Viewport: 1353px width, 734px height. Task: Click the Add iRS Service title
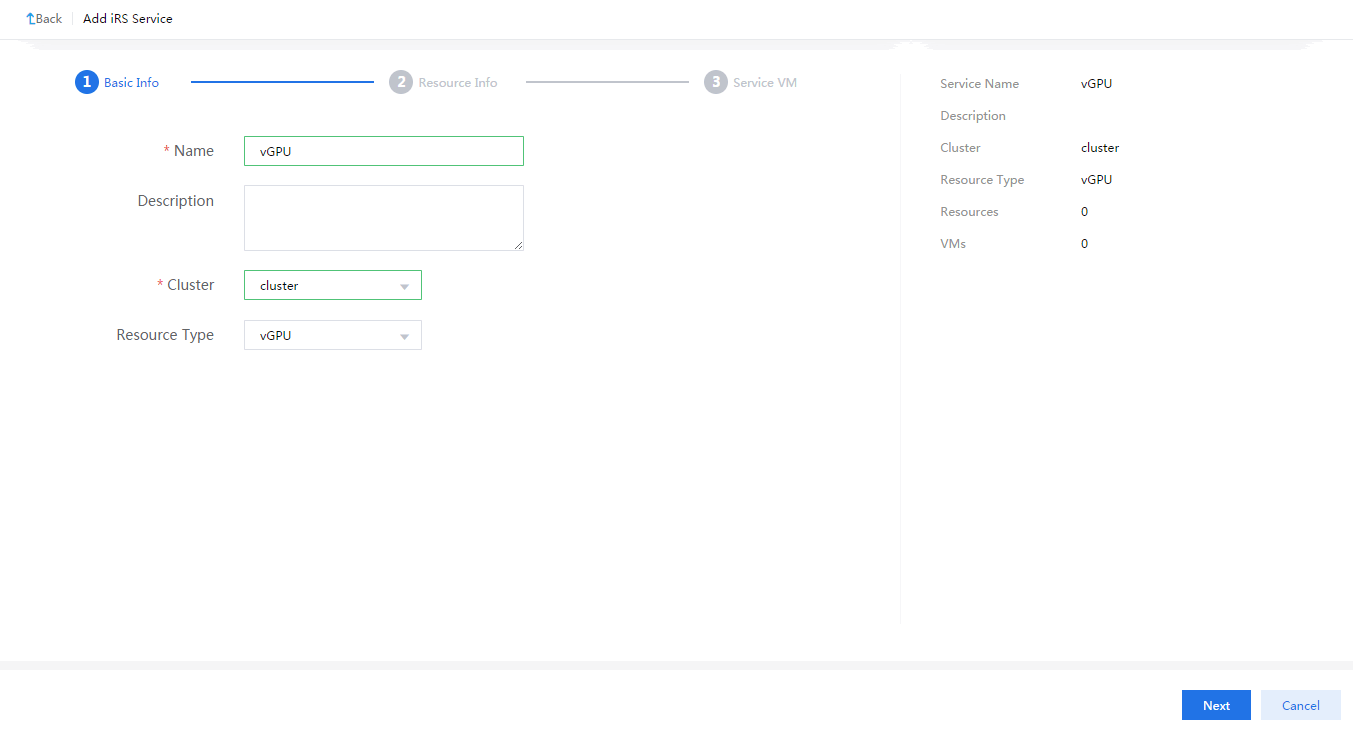coord(128,19)
